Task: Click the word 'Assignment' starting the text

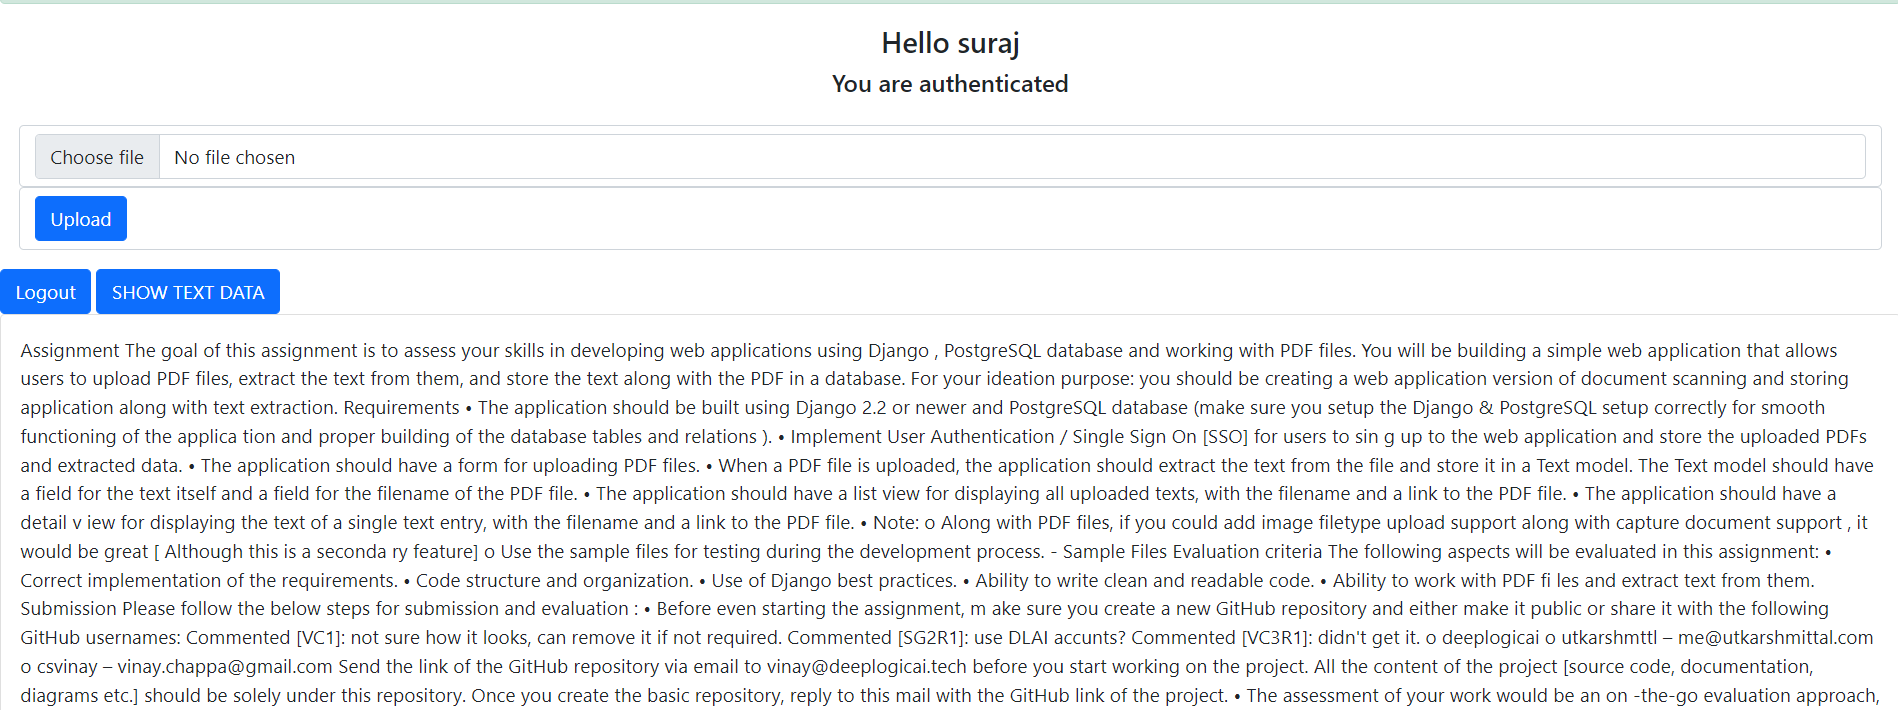Action: point(70,350)
